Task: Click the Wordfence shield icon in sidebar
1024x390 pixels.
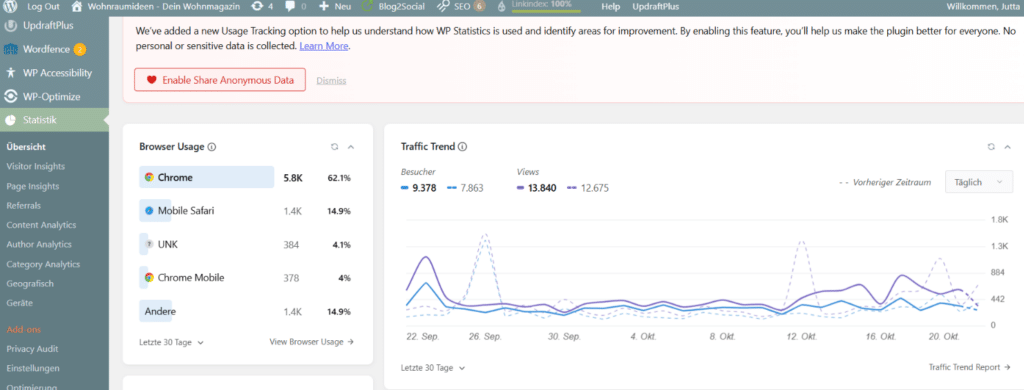Action: (10, 50)
